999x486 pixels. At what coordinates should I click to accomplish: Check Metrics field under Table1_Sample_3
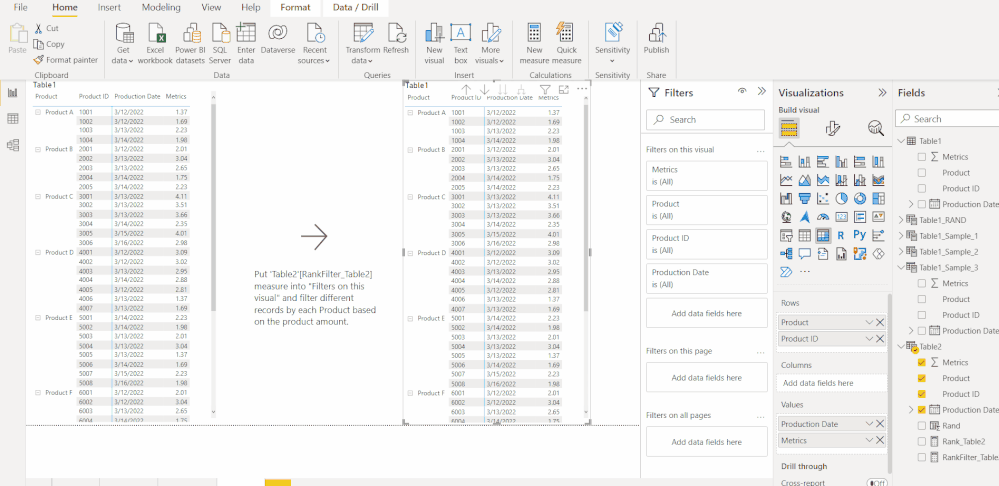click(921, 283)
